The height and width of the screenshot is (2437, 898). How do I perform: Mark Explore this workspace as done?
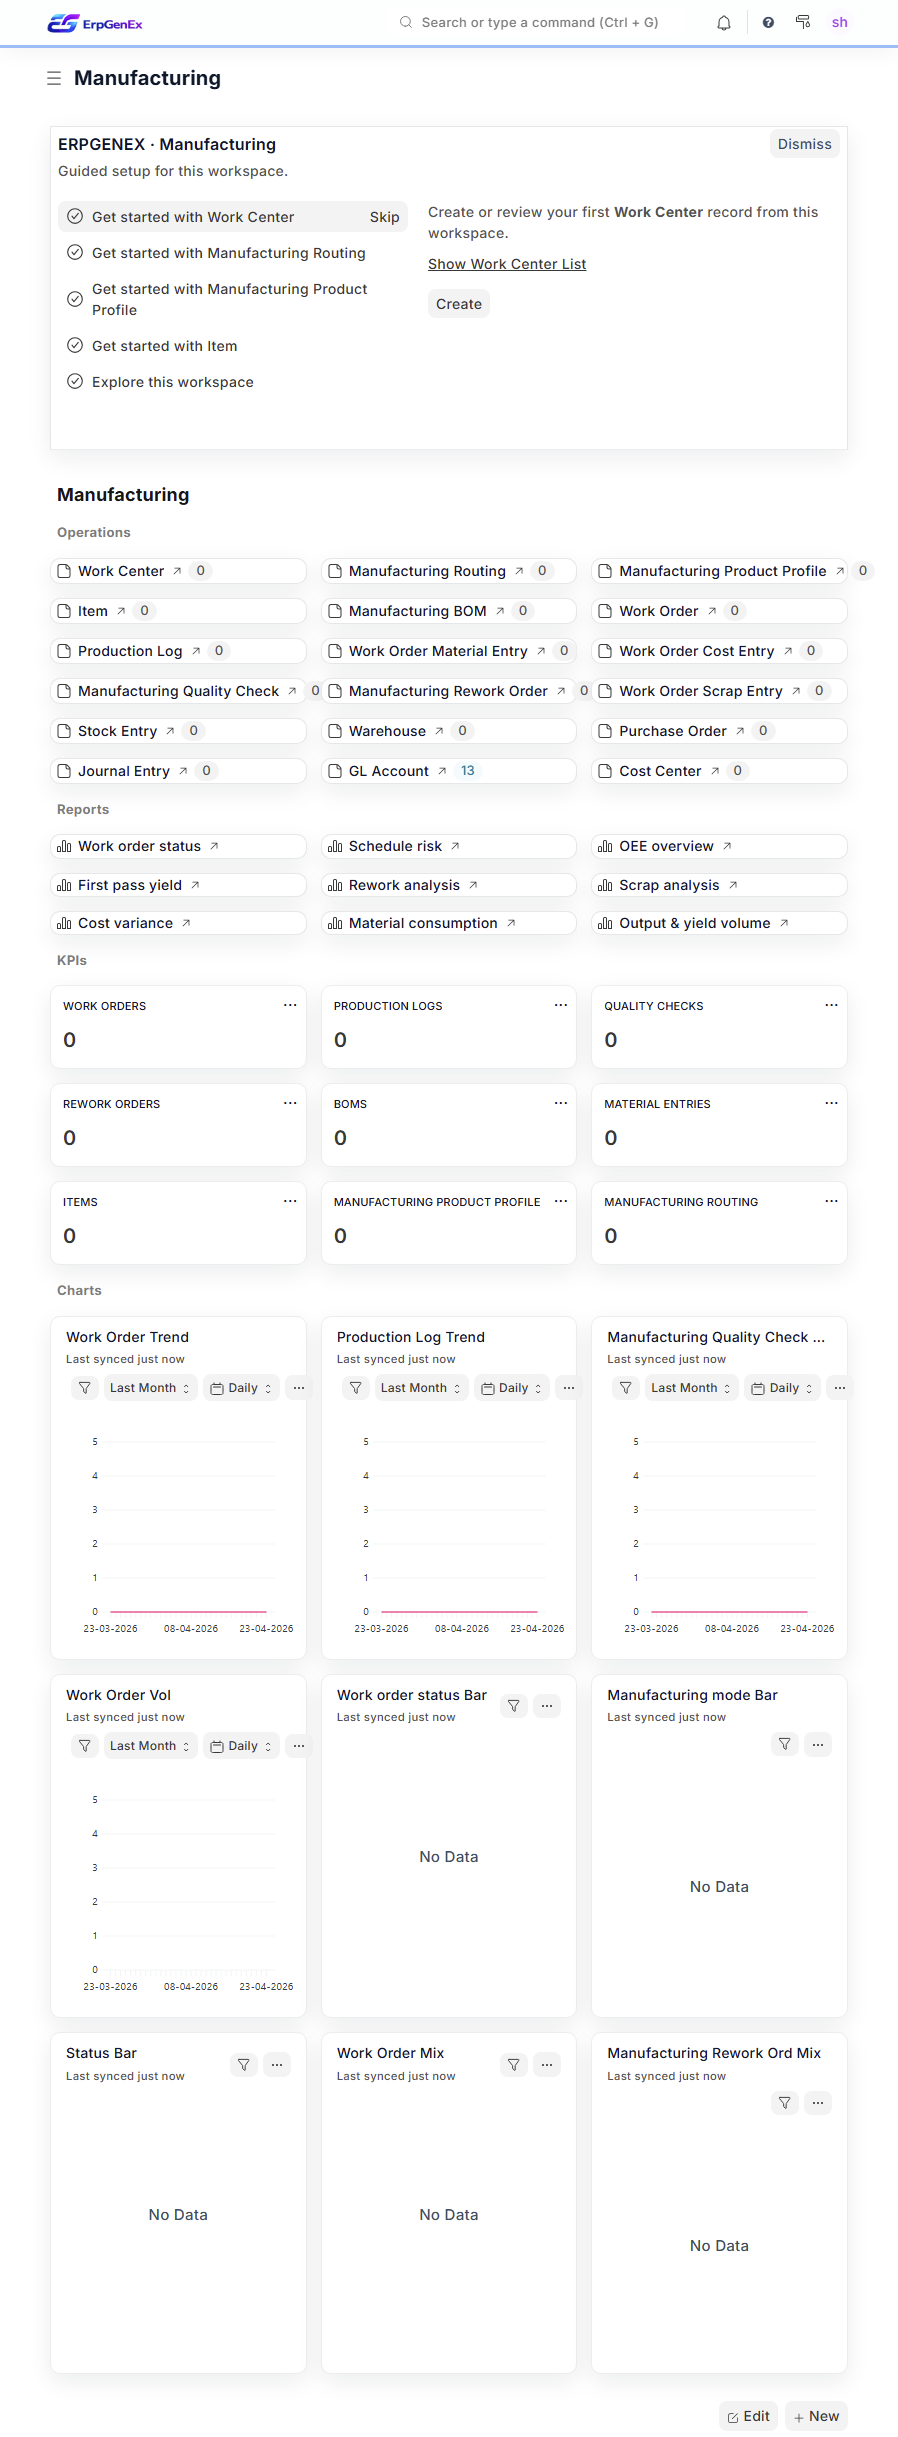click(x=75, y=381)
